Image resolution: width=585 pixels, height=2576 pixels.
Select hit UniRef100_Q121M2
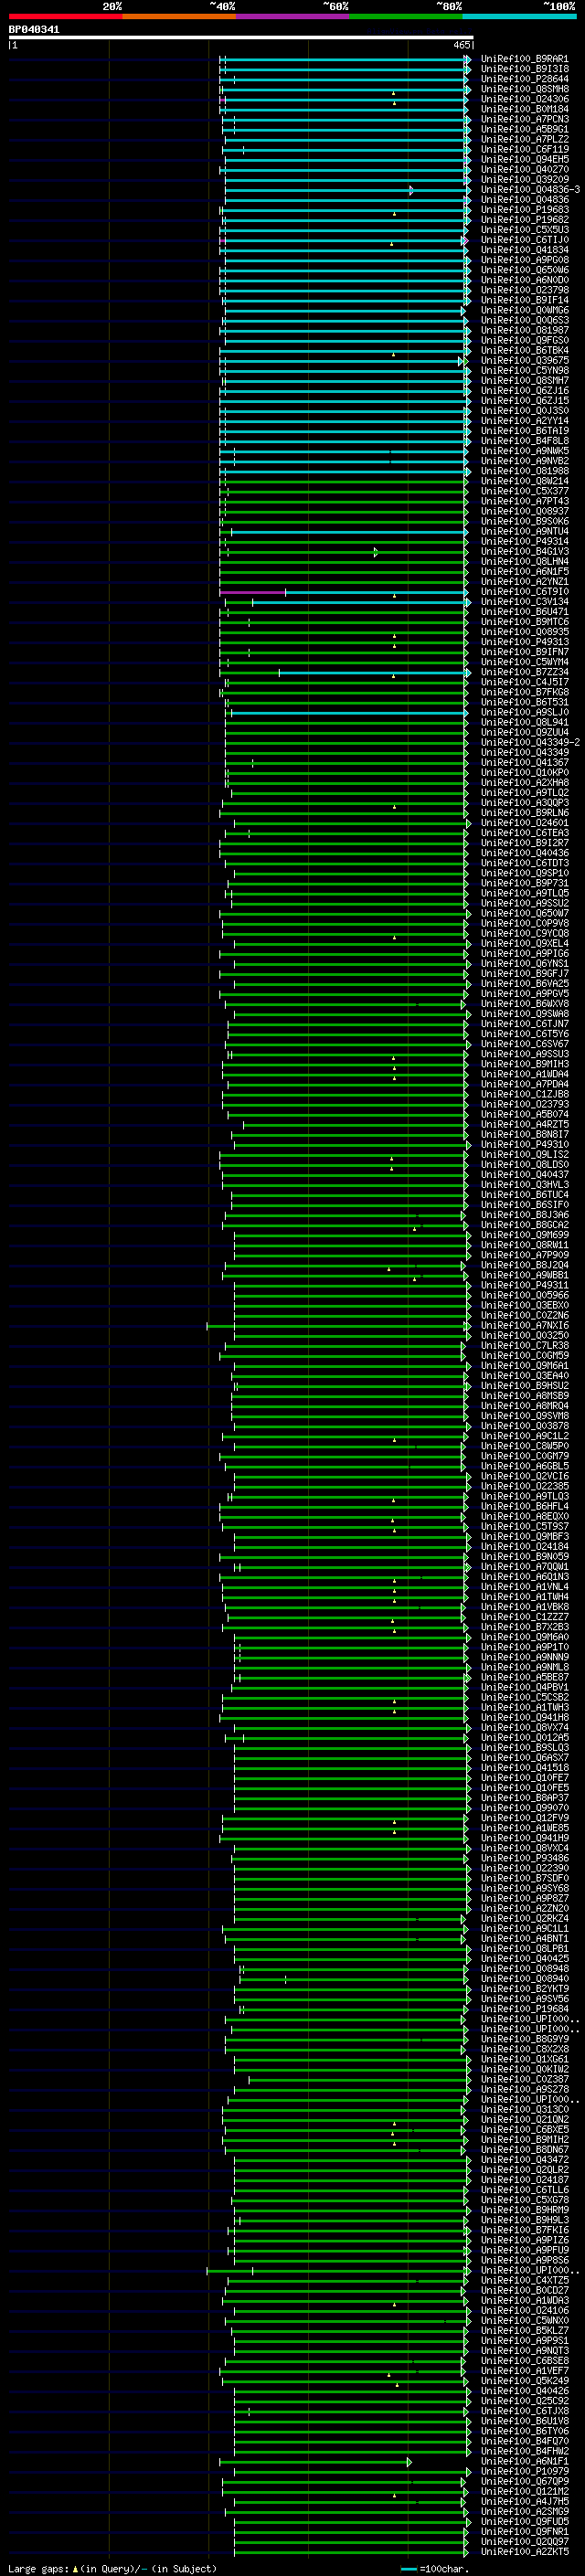click(524, 2492)
